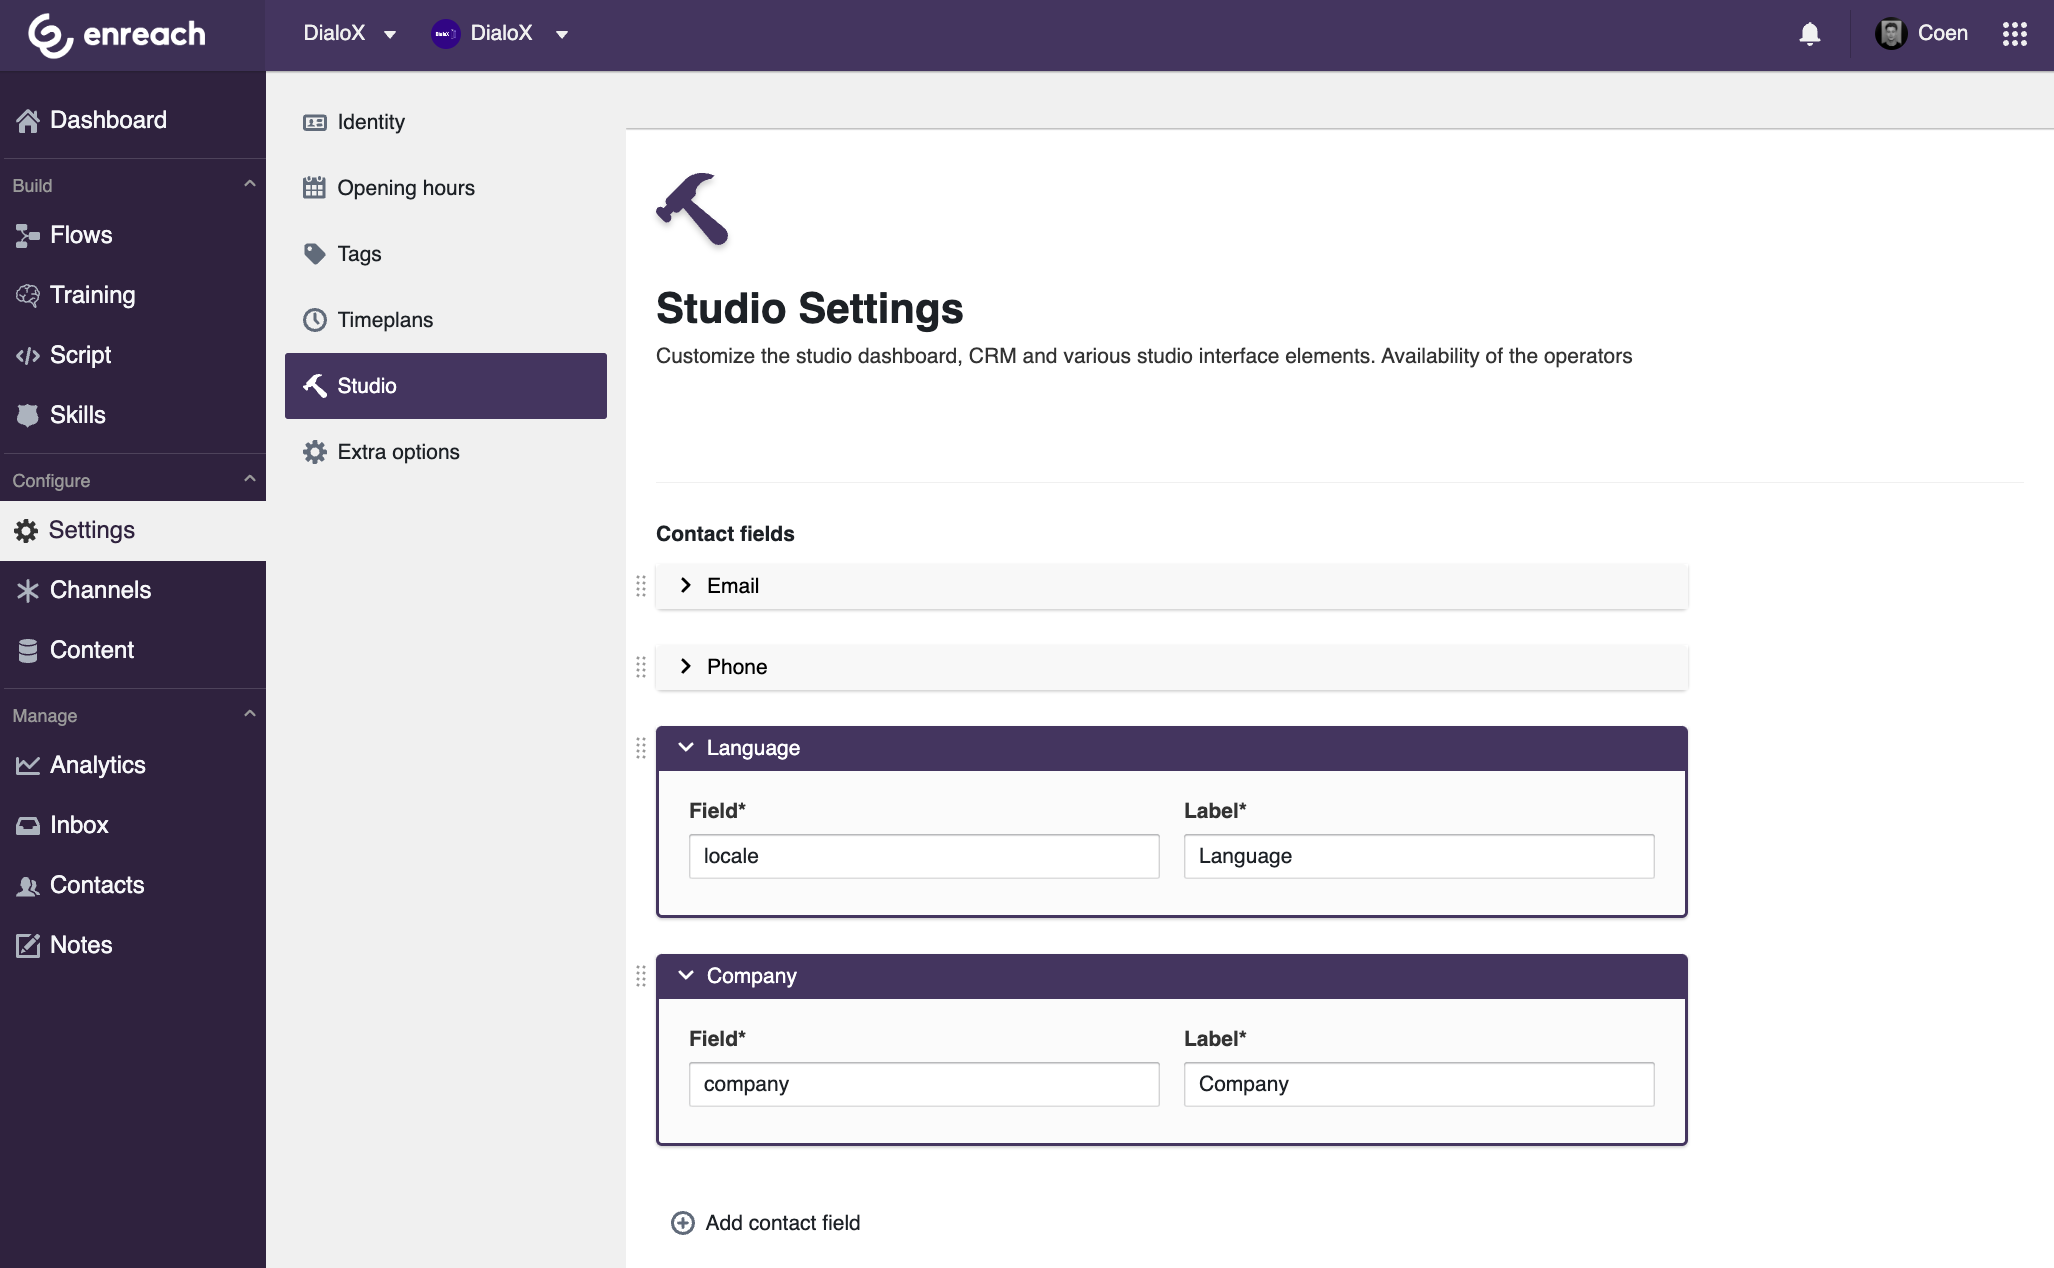Image resolution: width=2054 pixels, height=1268 pixels.
Task: Click the plus icon for Add contact field
Action: (x=682, y=1223)
